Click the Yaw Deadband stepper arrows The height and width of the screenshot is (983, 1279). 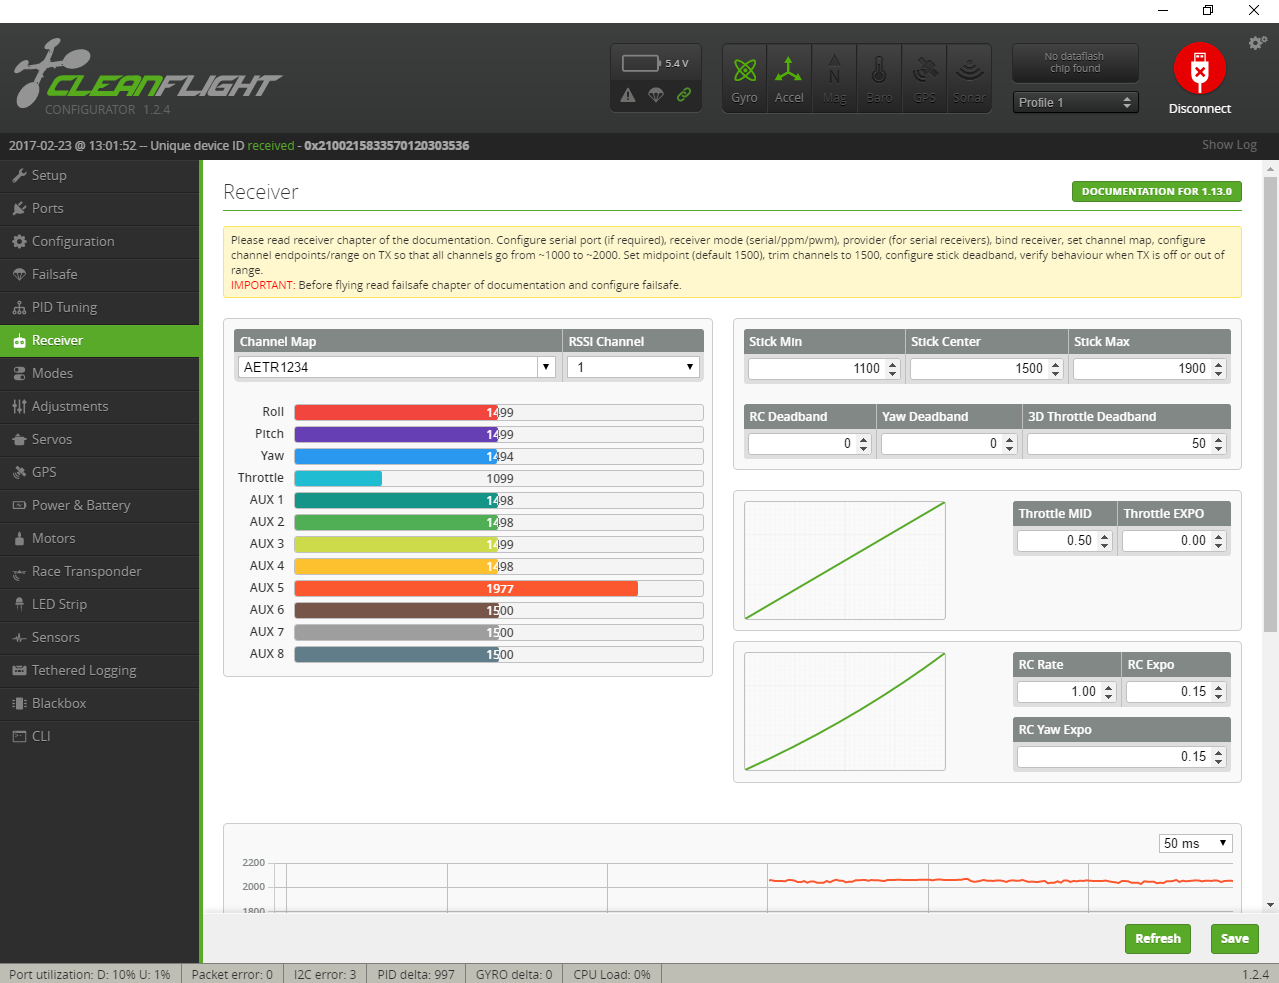[1009, 444]
